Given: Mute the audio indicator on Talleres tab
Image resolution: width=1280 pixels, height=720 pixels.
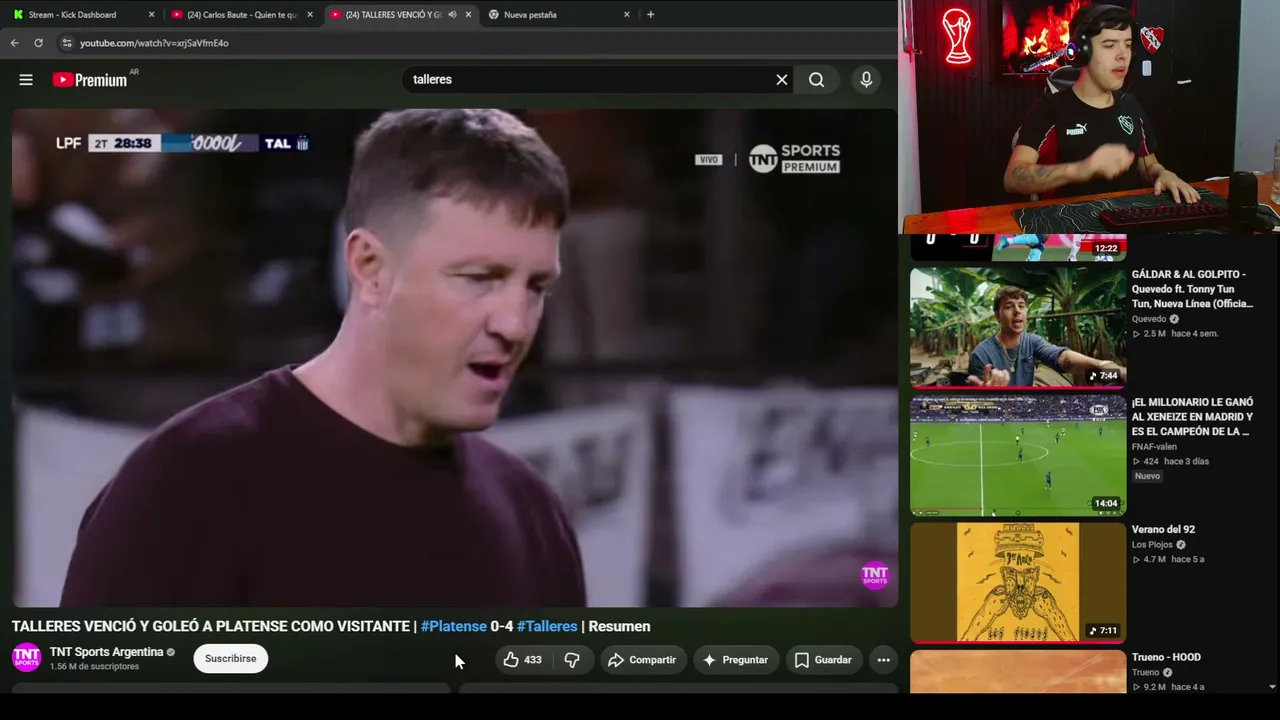Looking at the screenshot, I should pyautogui.click(x=452, y=15).
